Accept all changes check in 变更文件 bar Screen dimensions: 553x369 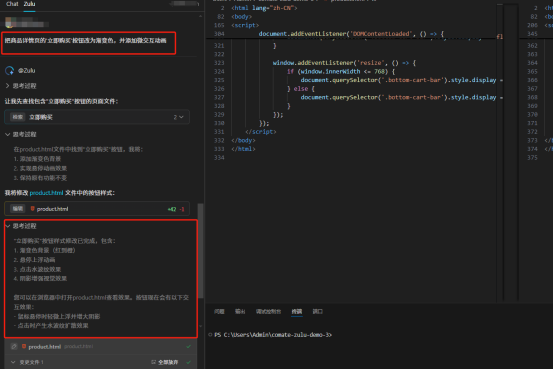click(x=189, y=362)
